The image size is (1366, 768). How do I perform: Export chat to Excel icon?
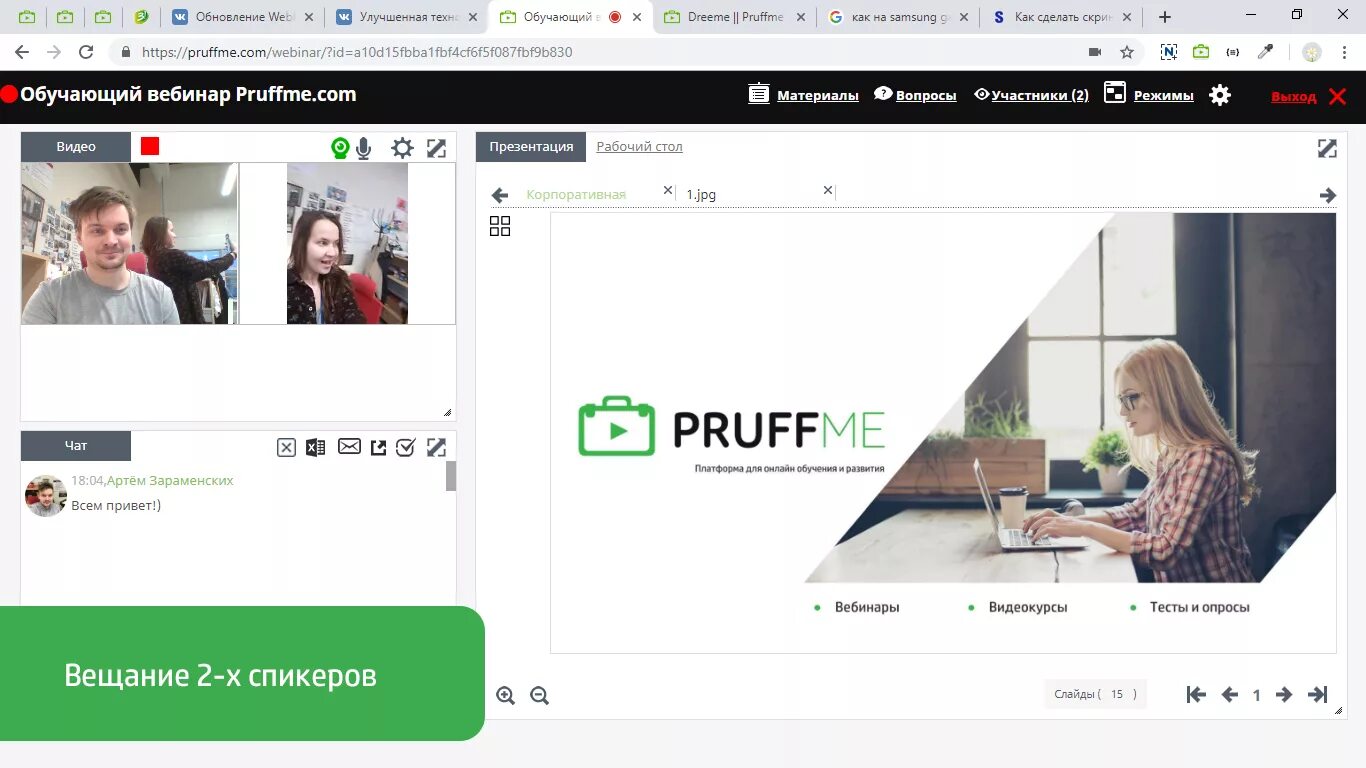coord(315,447)
